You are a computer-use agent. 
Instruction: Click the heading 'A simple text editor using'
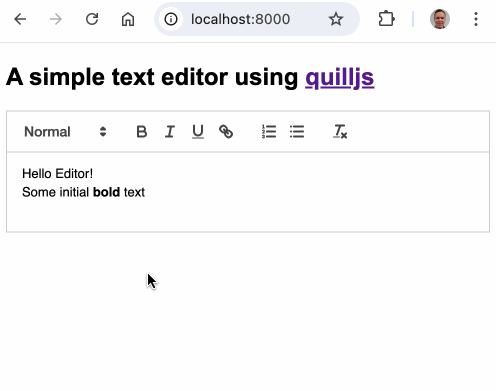click(152, 77)
